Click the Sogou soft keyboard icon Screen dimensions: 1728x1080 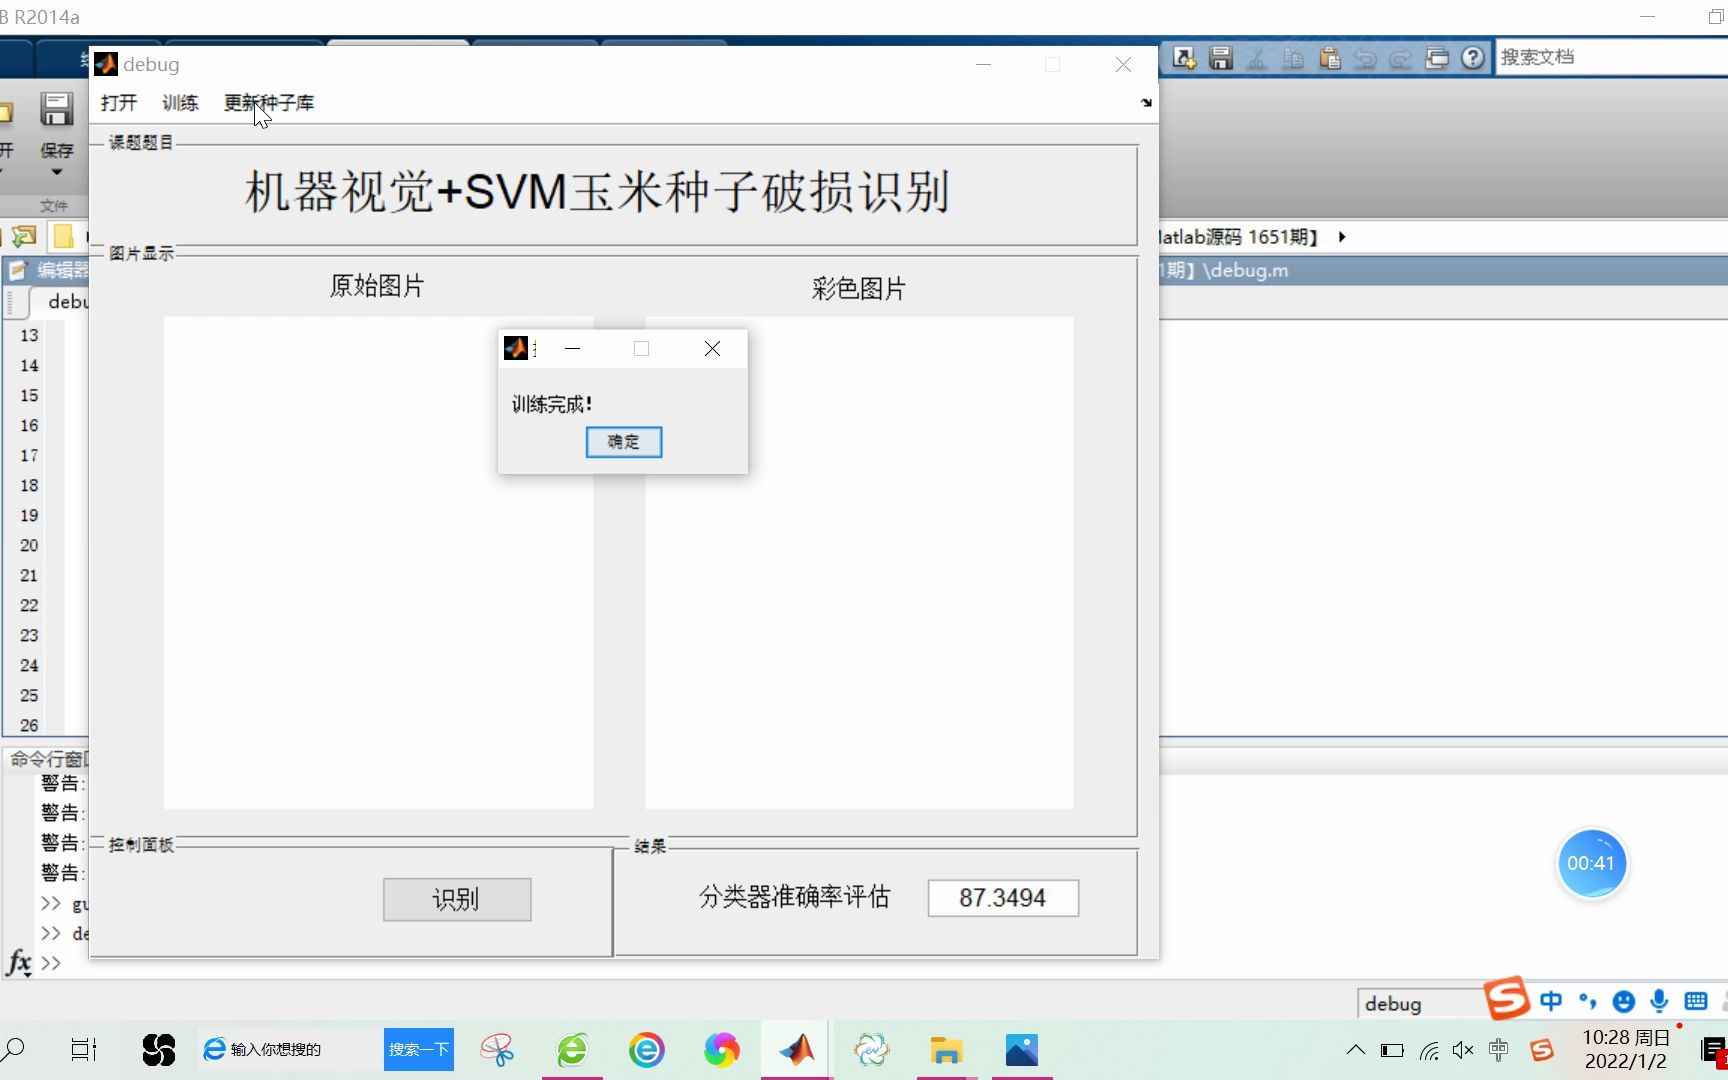click(1696, 1001)
